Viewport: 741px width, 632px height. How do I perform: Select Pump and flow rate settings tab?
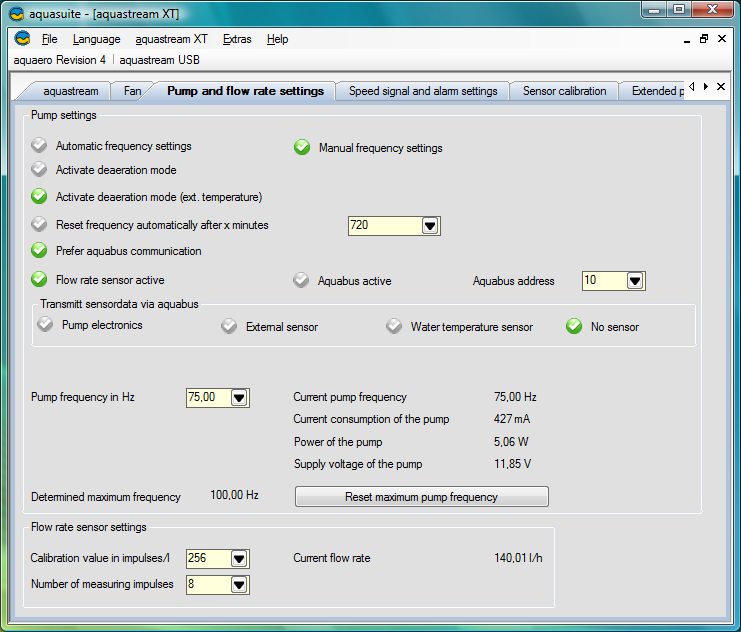coord(245,91)
